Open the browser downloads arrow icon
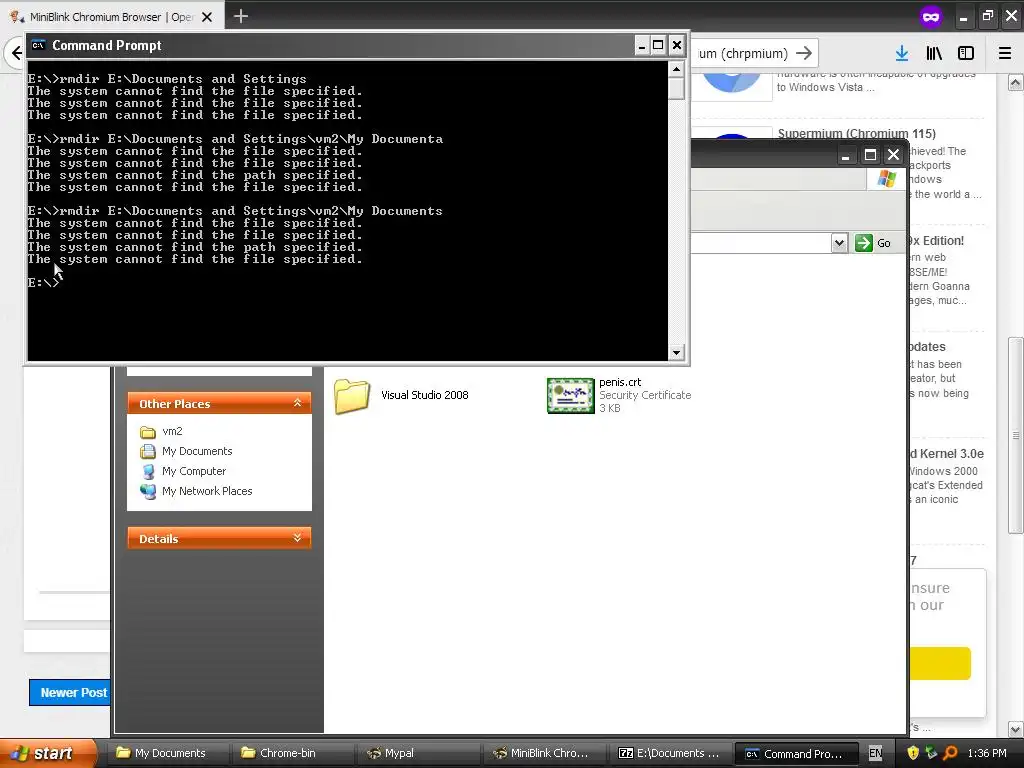Image resolution: width=1024 pixels, height=768 pixels. tap(902, 54)
